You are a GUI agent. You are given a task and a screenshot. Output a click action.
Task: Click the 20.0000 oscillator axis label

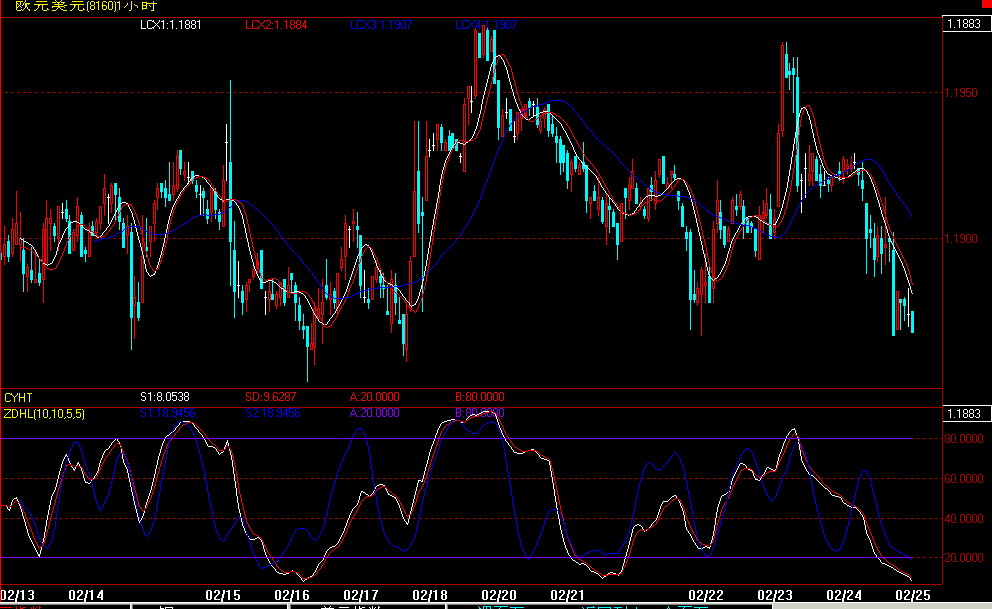coord(964,558)
